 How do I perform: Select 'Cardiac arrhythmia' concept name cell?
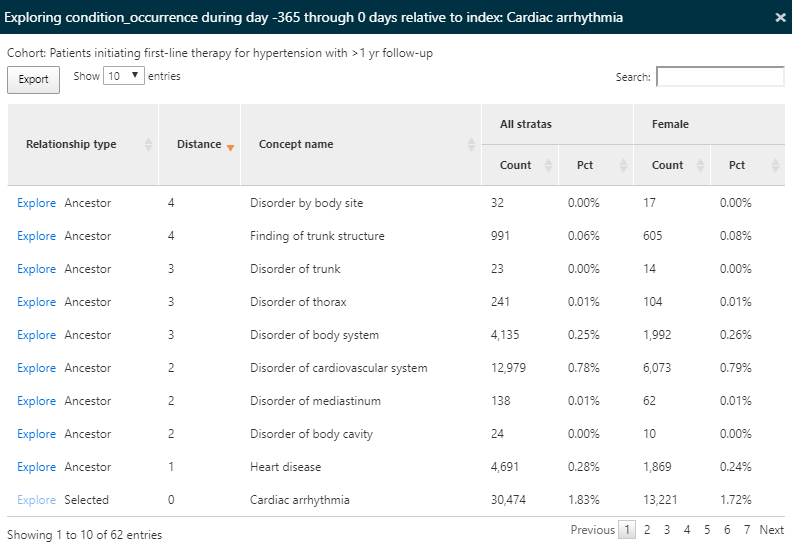pos(300,500)
